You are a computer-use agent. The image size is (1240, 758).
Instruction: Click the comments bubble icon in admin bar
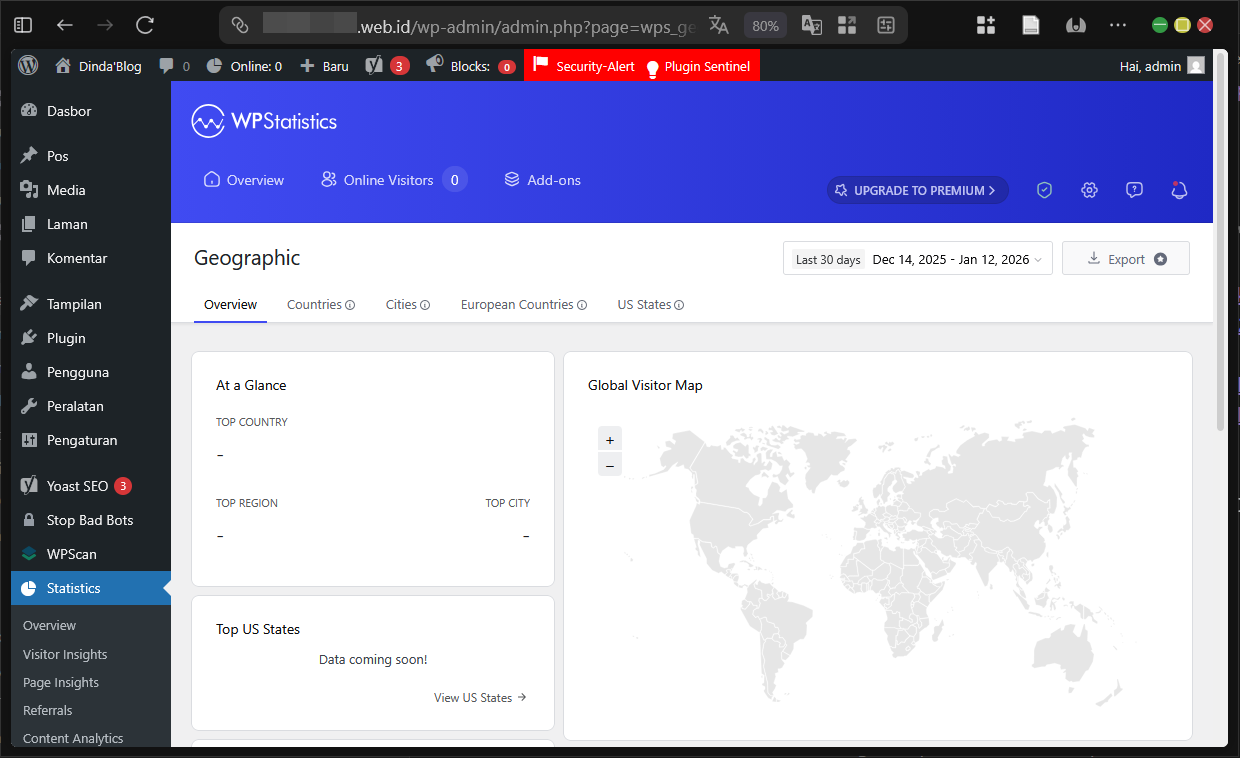(165, 65)
